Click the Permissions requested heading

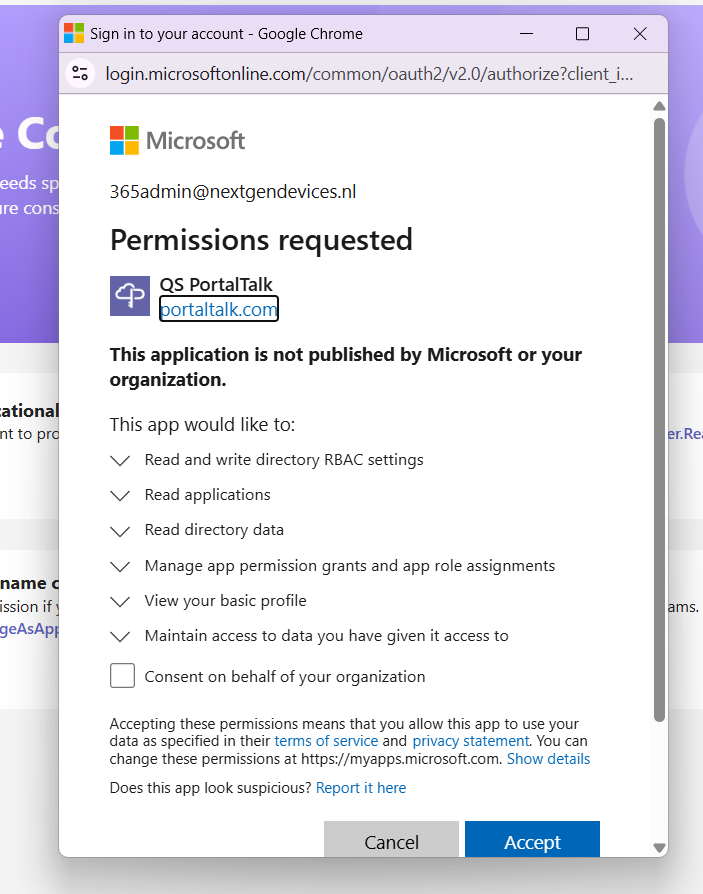[x=261, y=239]
